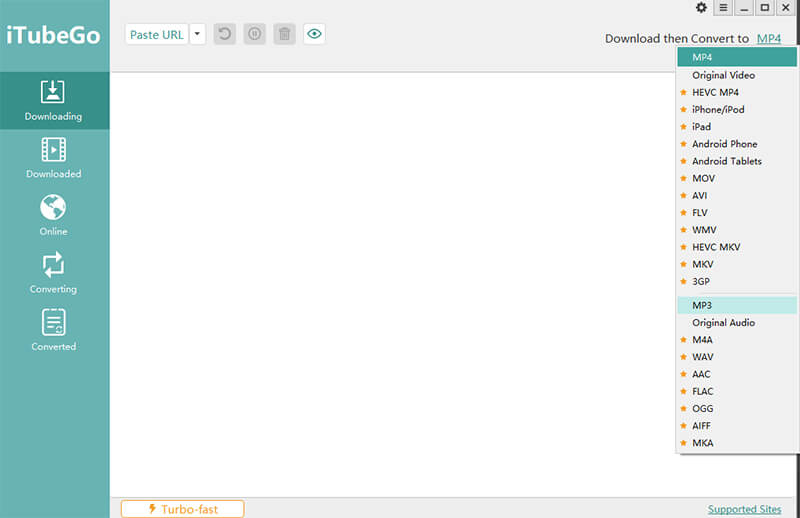Select AIFF audio format
Viewport: 800px width, 518px height.
(x=737, y=426)
